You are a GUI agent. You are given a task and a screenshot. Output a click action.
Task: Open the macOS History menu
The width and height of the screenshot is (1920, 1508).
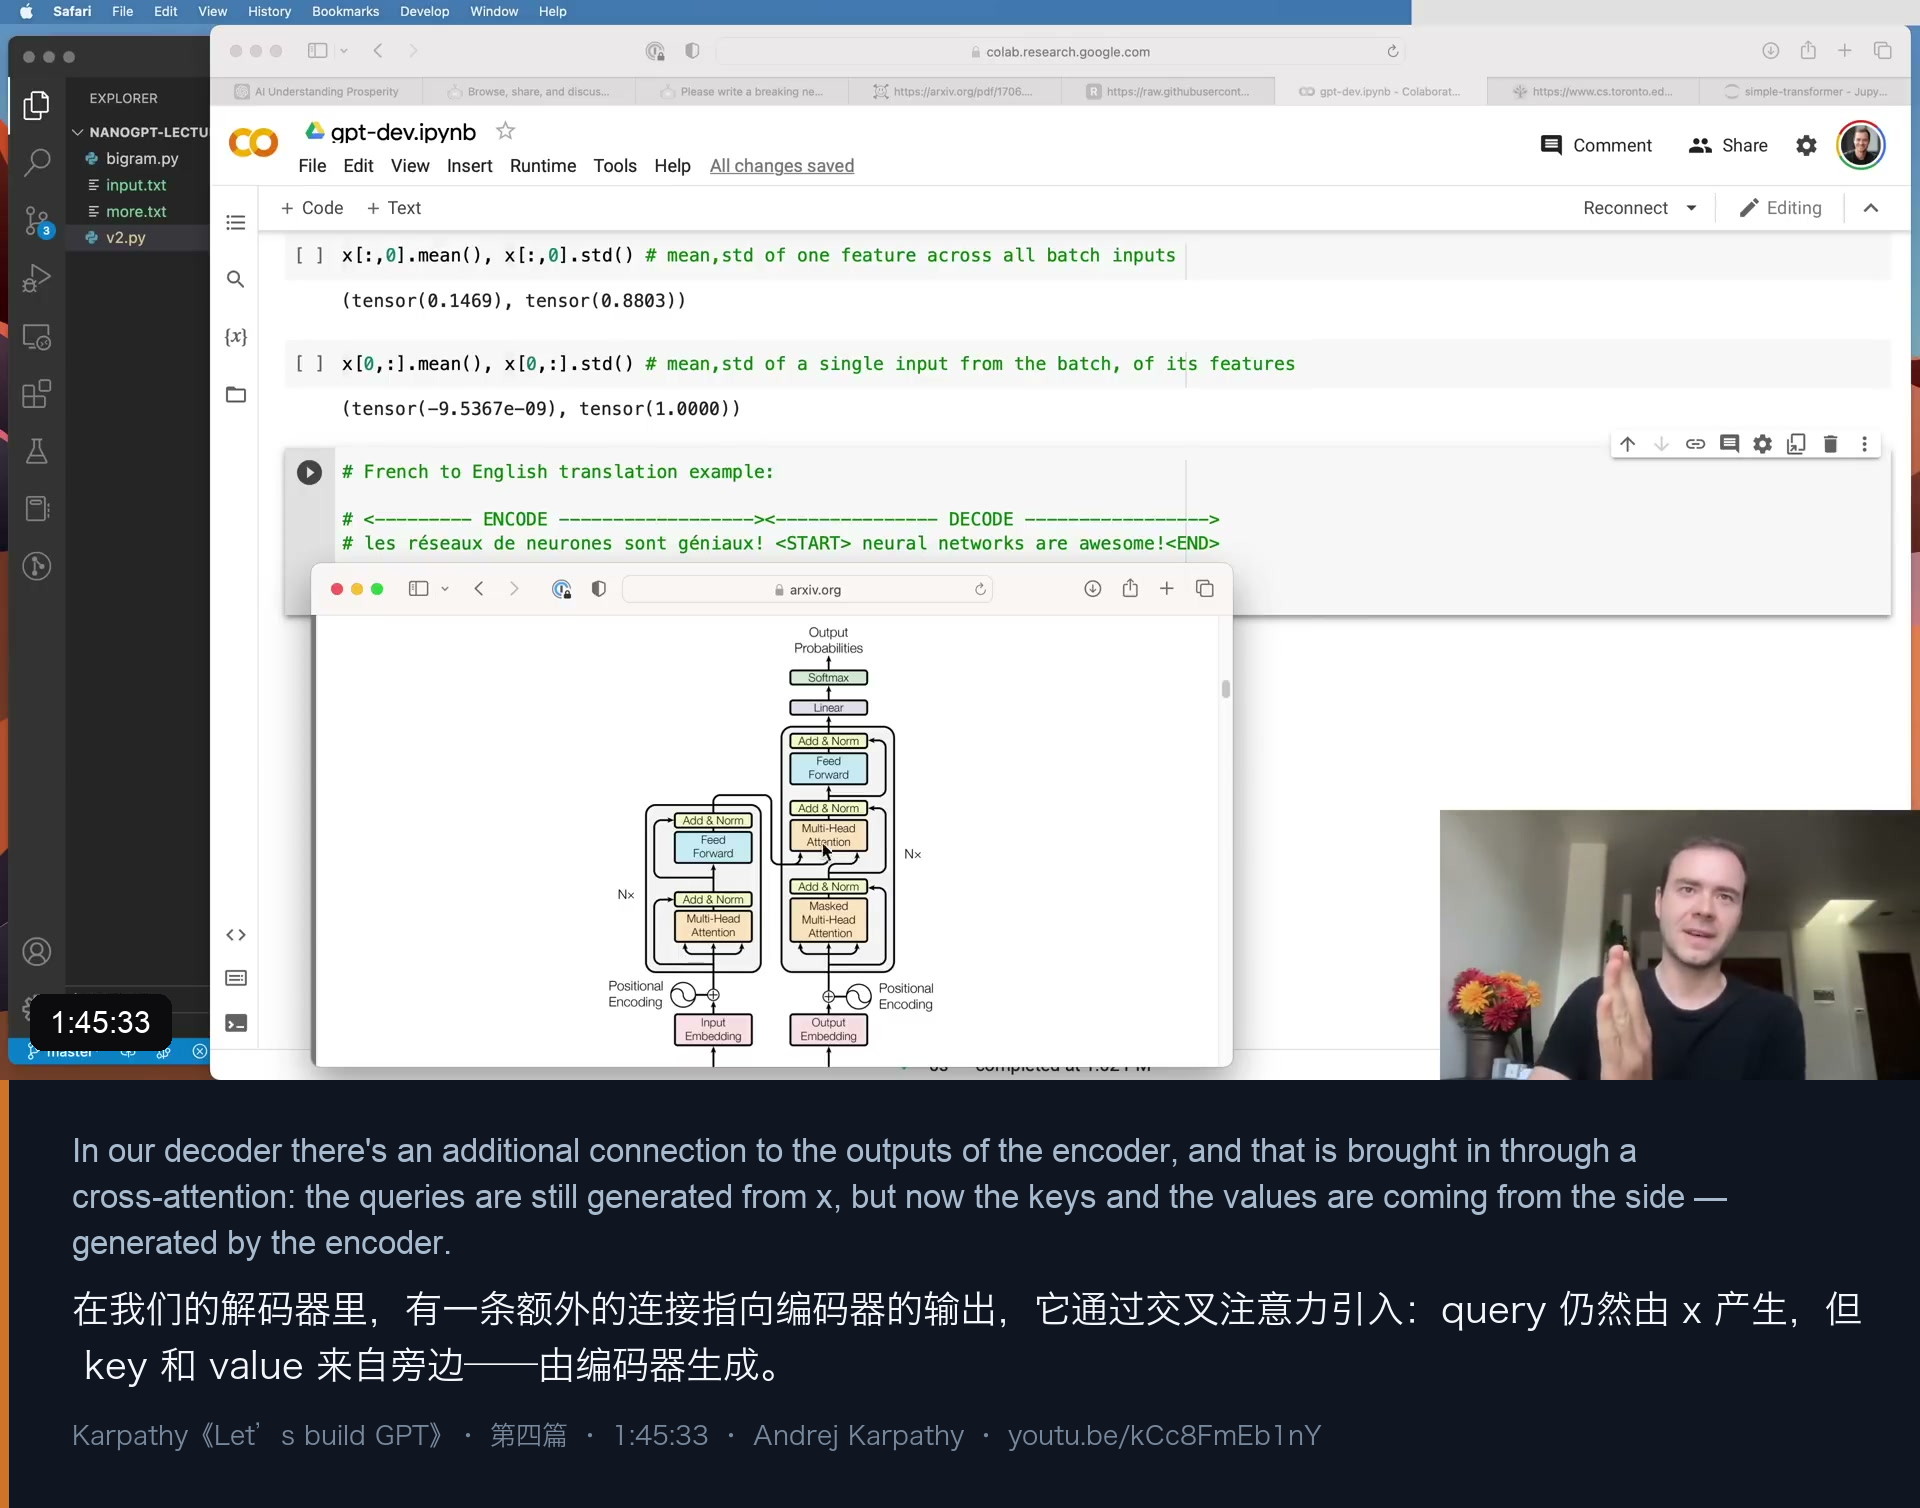point(269,12)
